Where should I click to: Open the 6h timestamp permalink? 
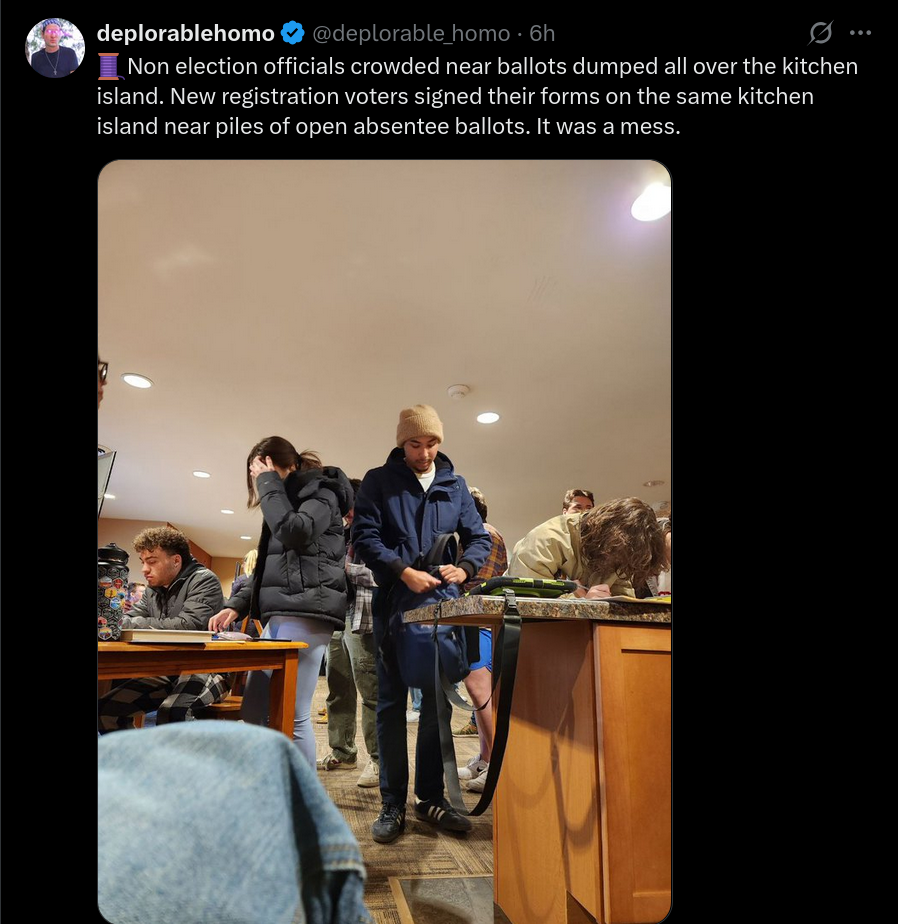pyautogui.click(x=542, y=34)
